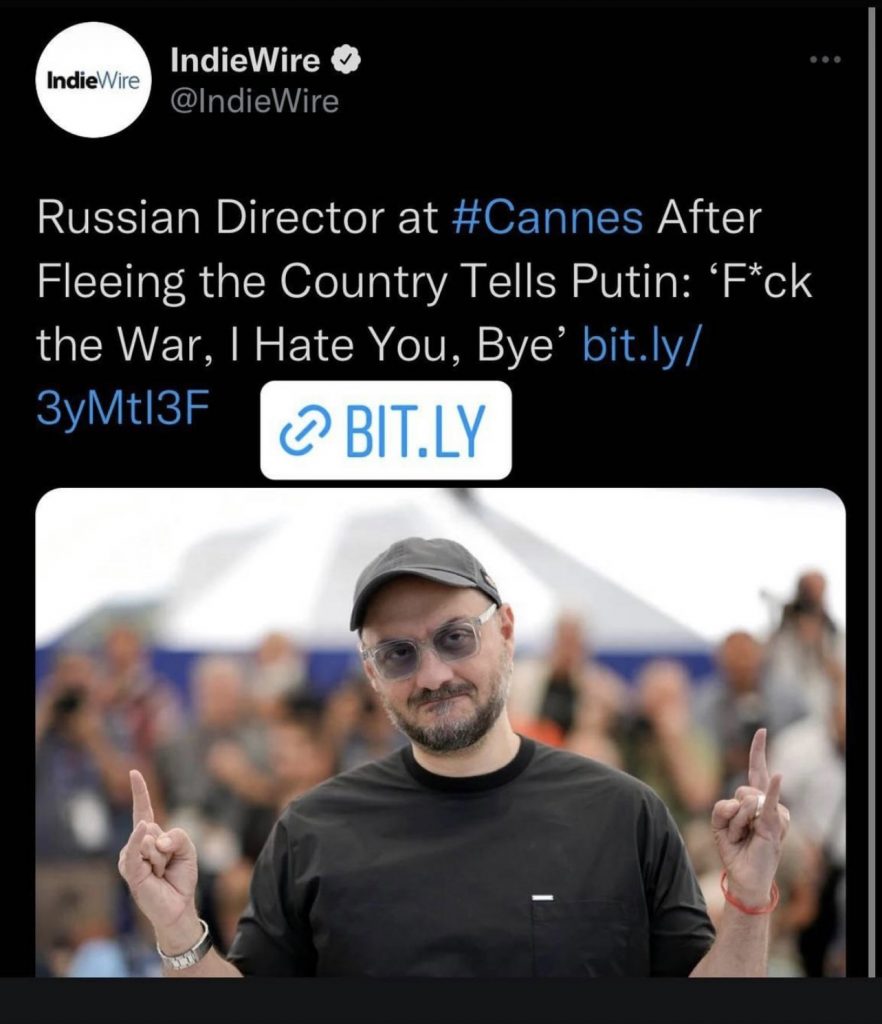Click the black cap in the photo
Screen dimensions: 882x1024
(x=423, y=577)
